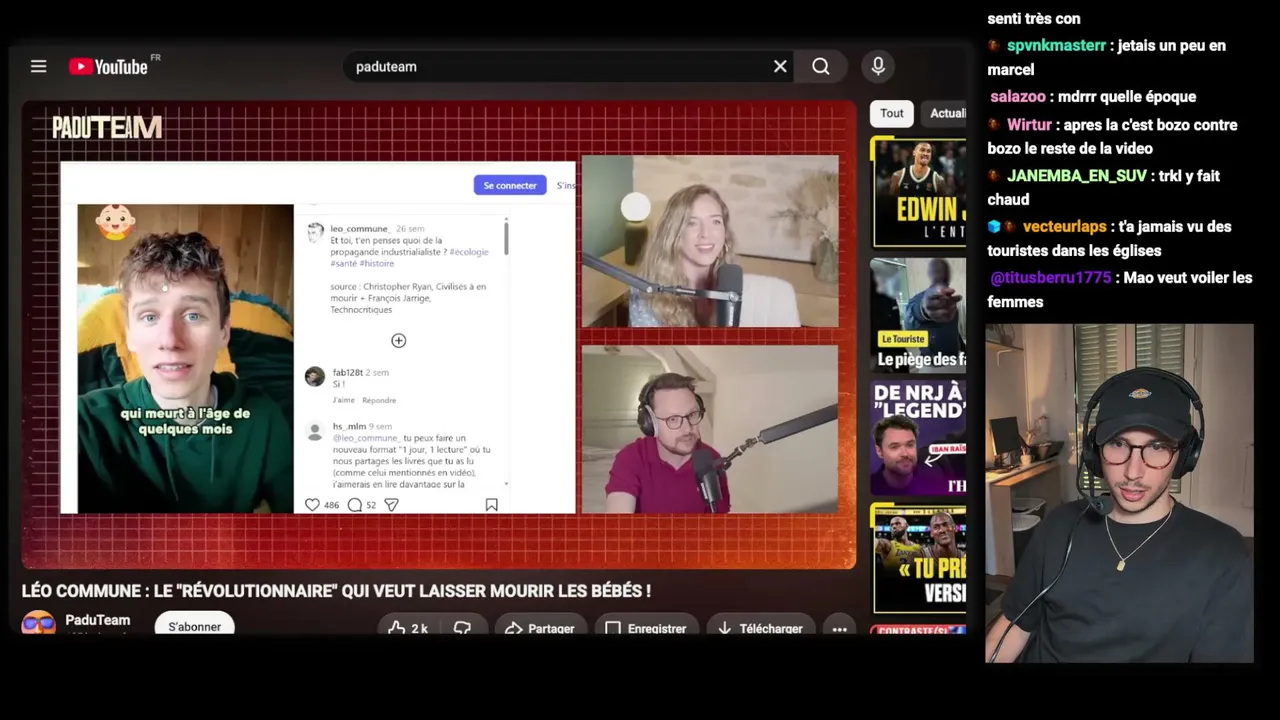Click chat username spvnkmasterr
This screenshot has height=720, width=1280.
point(1056,46)
